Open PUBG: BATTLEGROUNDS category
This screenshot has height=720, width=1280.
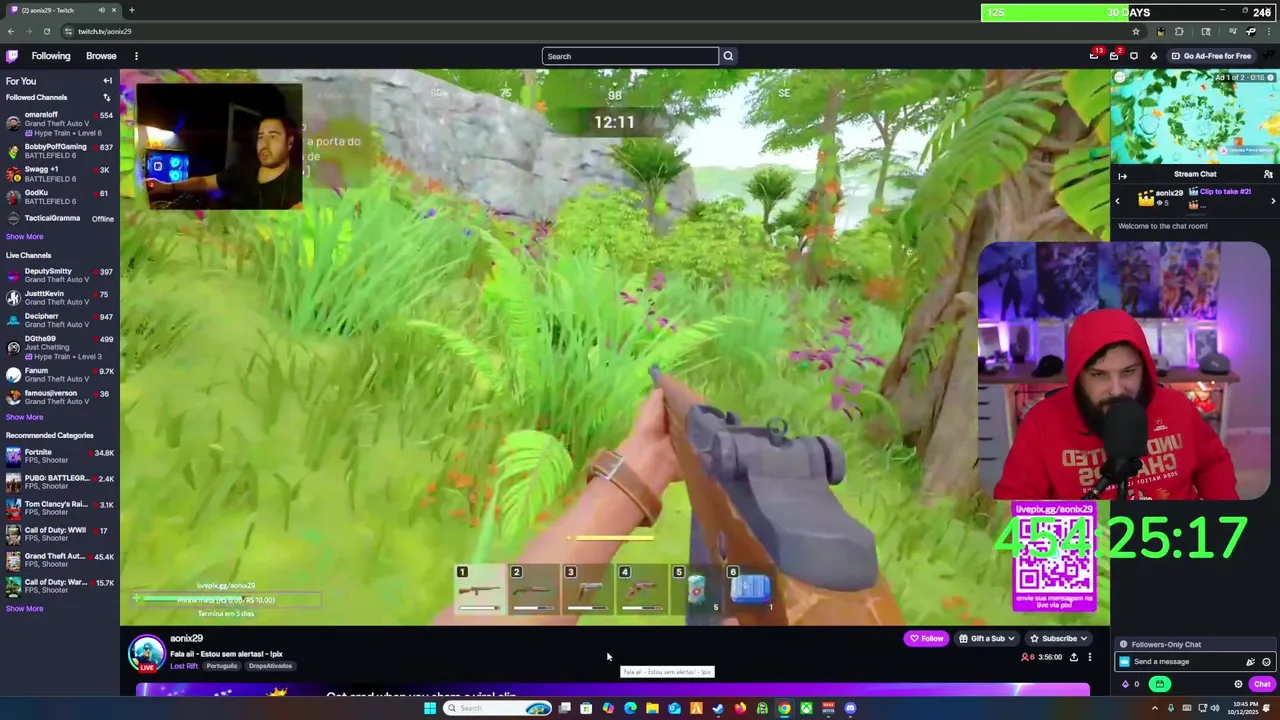60,482
